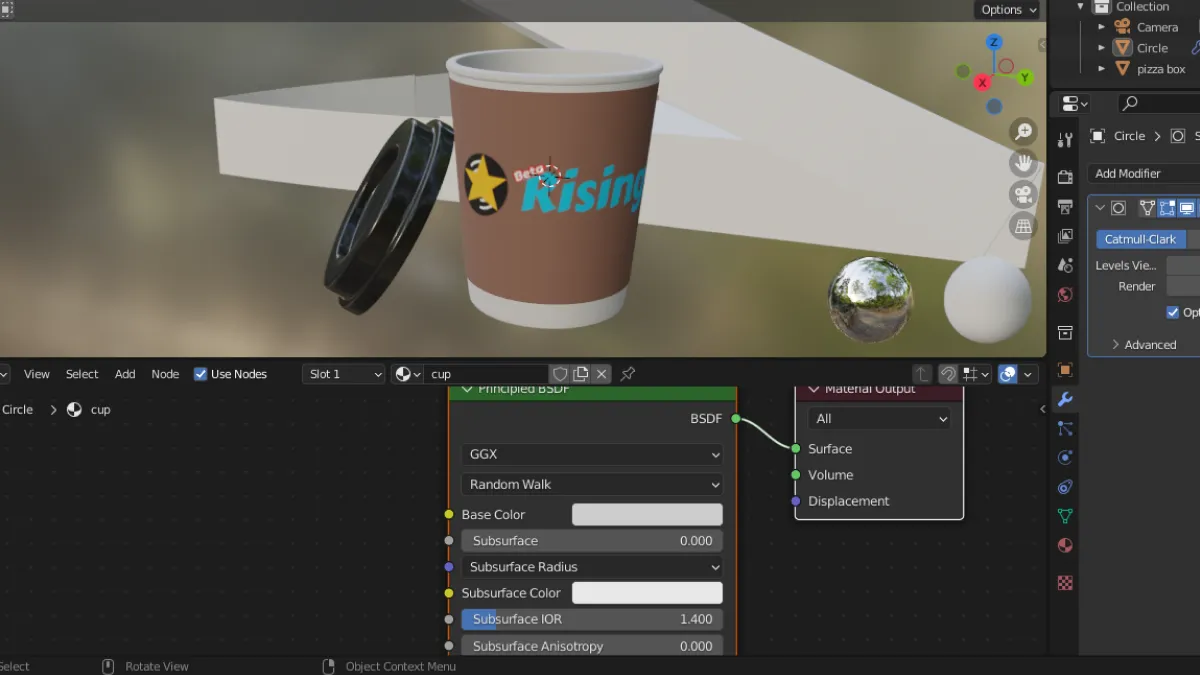Expand the pizza box item in outliner
This screenshot has height=675, width=1201.
pyautogui.click(x=1102, y=69)
